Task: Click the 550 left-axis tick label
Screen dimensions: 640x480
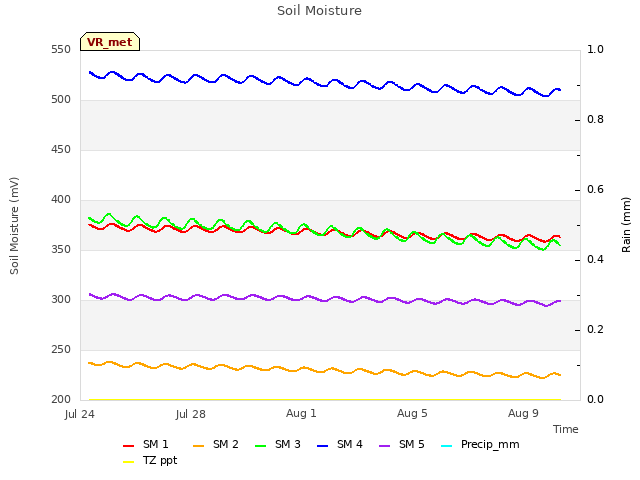Action: [x=61, y=50]
